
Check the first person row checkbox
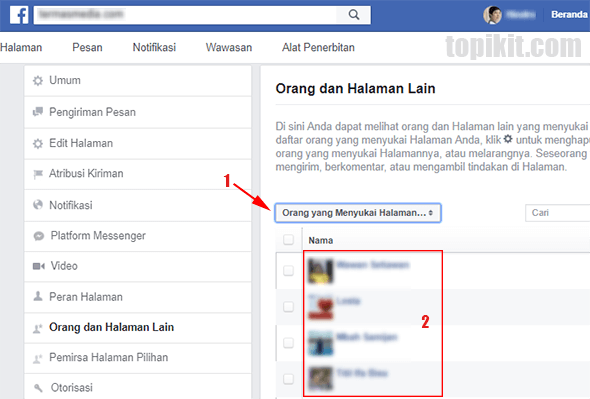pos(289,271)
